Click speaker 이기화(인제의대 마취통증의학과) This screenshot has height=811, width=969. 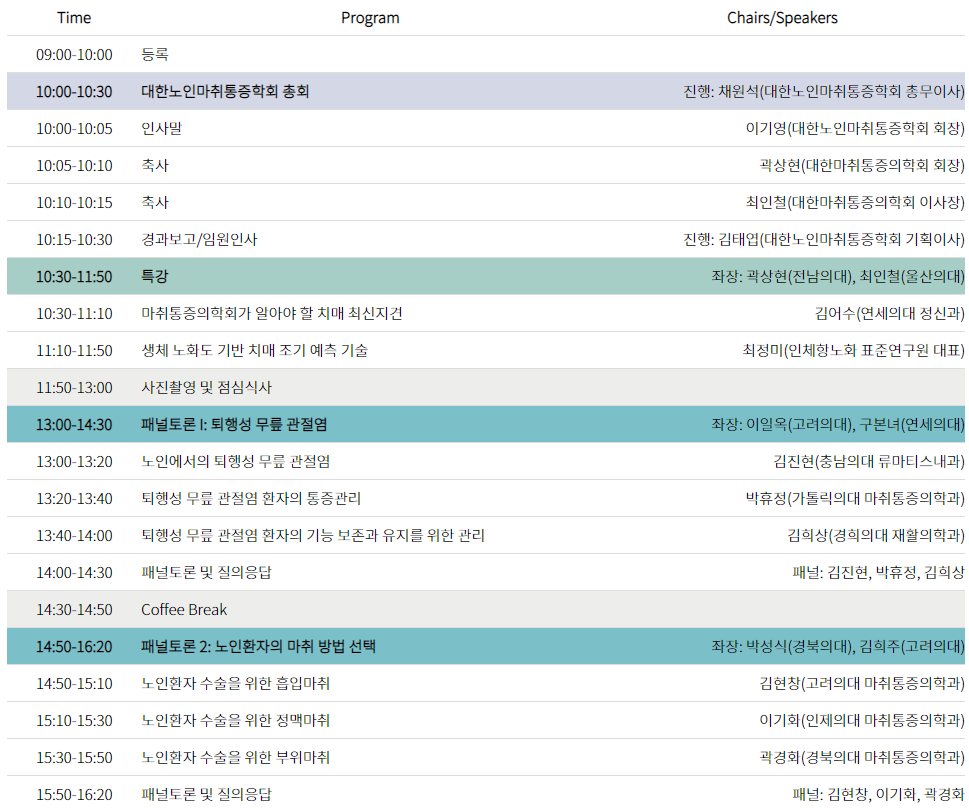click(x=861, y=721)
